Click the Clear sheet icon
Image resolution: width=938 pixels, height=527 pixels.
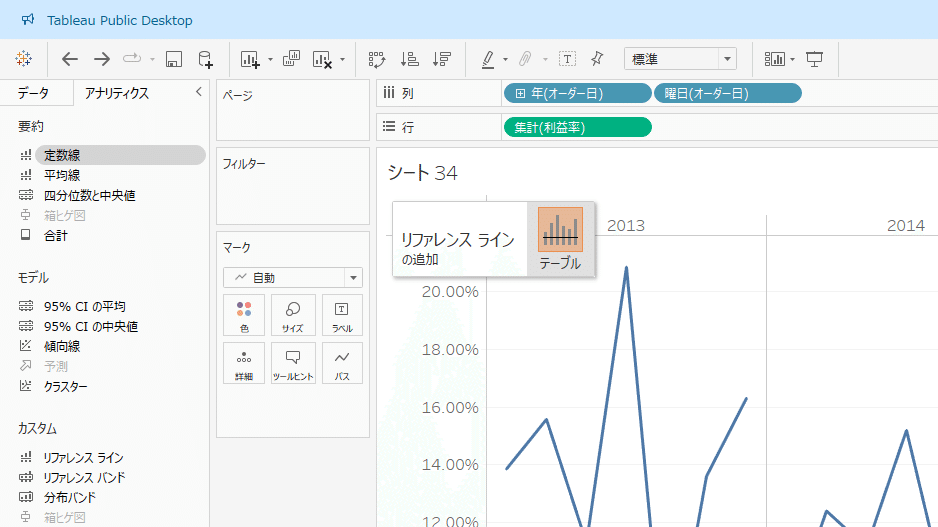[322, 59]
